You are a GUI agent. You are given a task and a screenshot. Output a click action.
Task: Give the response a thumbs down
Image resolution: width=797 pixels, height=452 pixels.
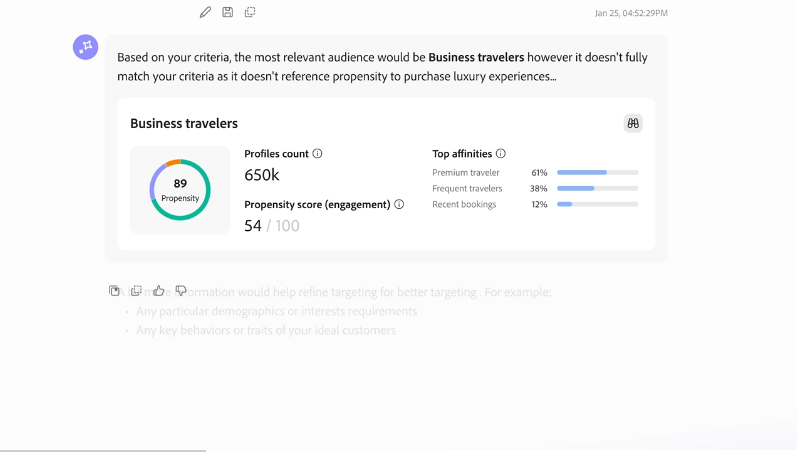(181, 291)
